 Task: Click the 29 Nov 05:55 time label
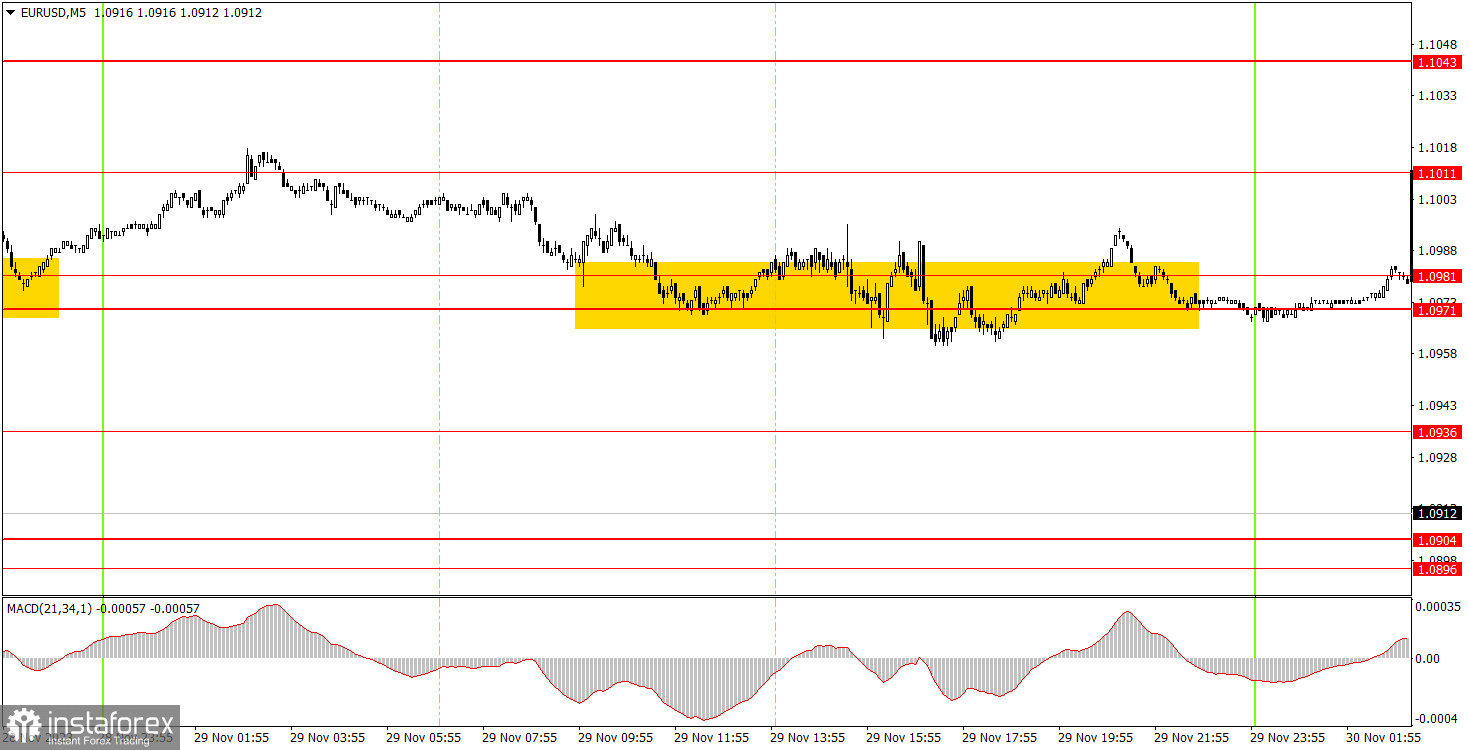click(x=424, y=737)
